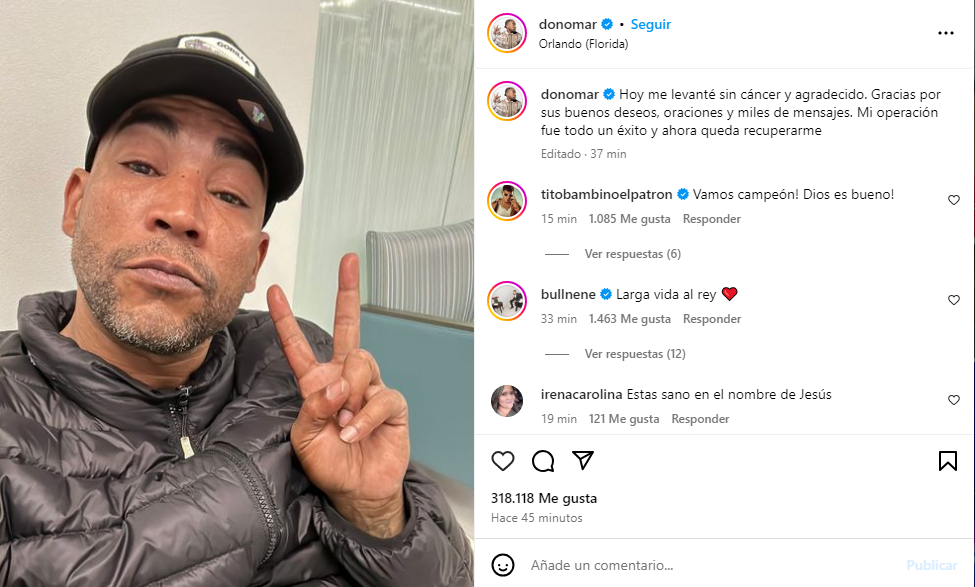
Task: View the 318.118 Me gusta likes list
Action: (x=544, y=498)
